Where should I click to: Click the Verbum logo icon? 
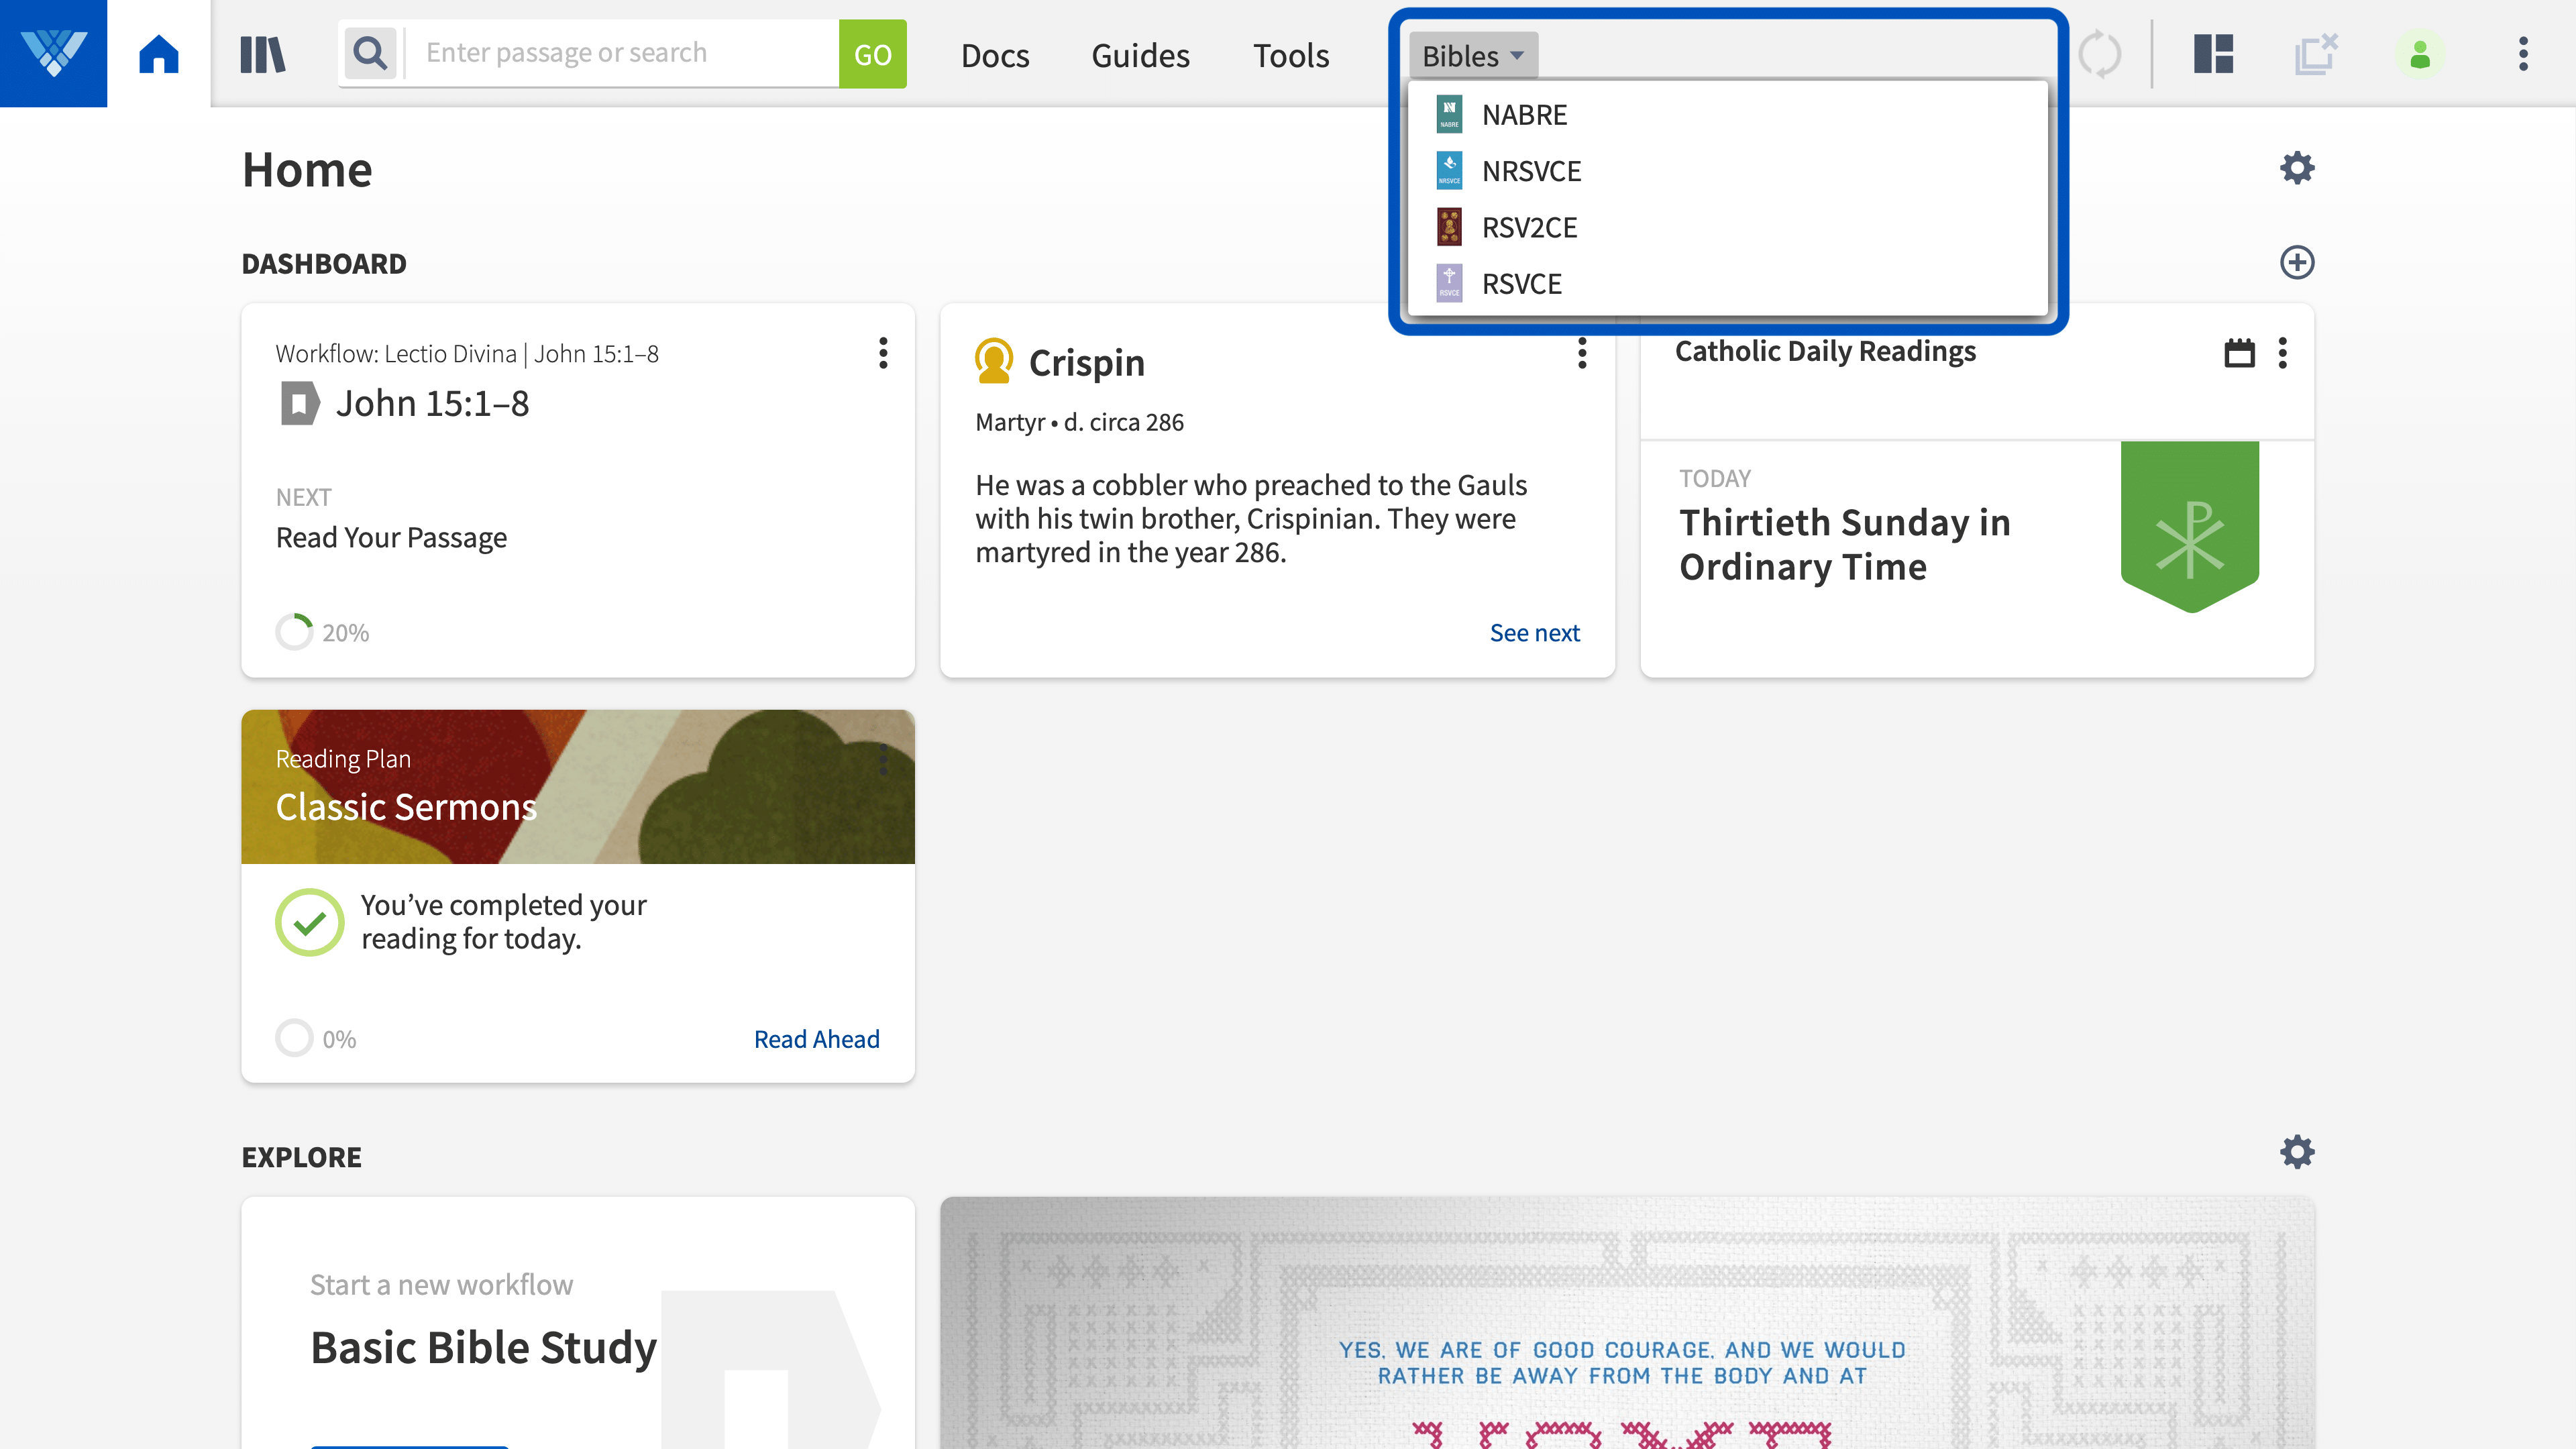click(53, 53)
